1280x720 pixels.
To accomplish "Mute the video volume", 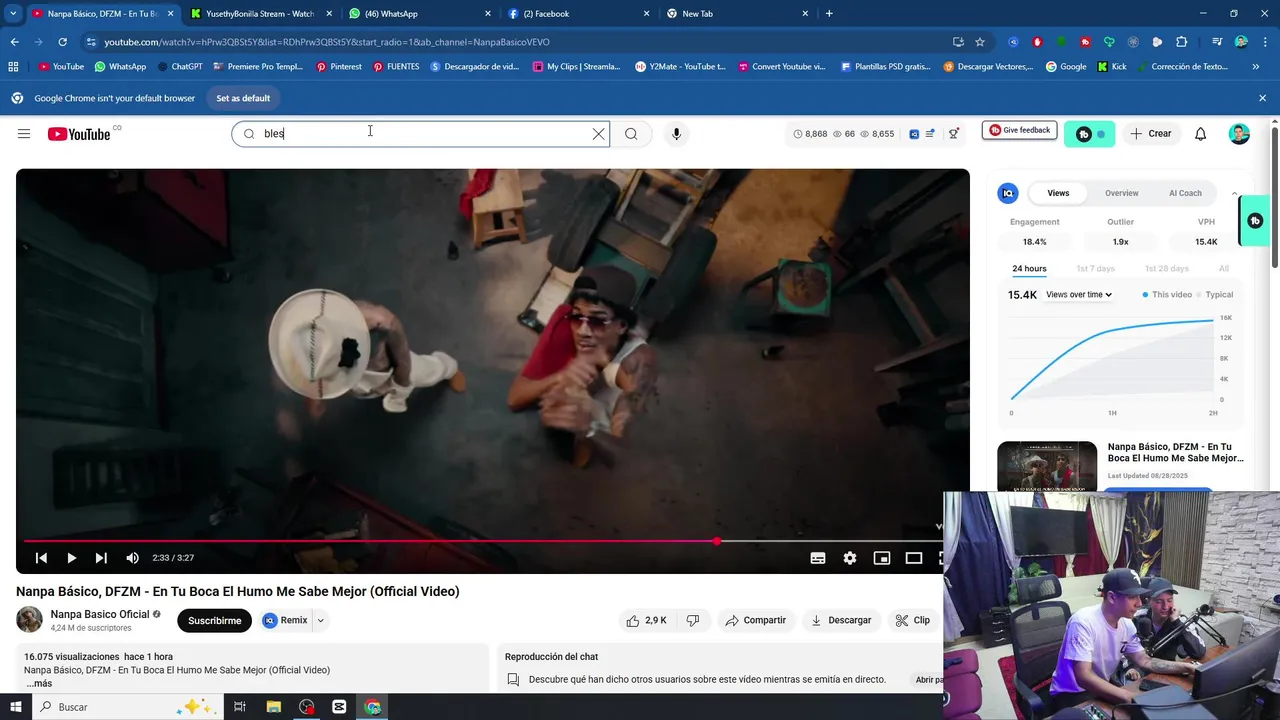I will pos(132,558).
